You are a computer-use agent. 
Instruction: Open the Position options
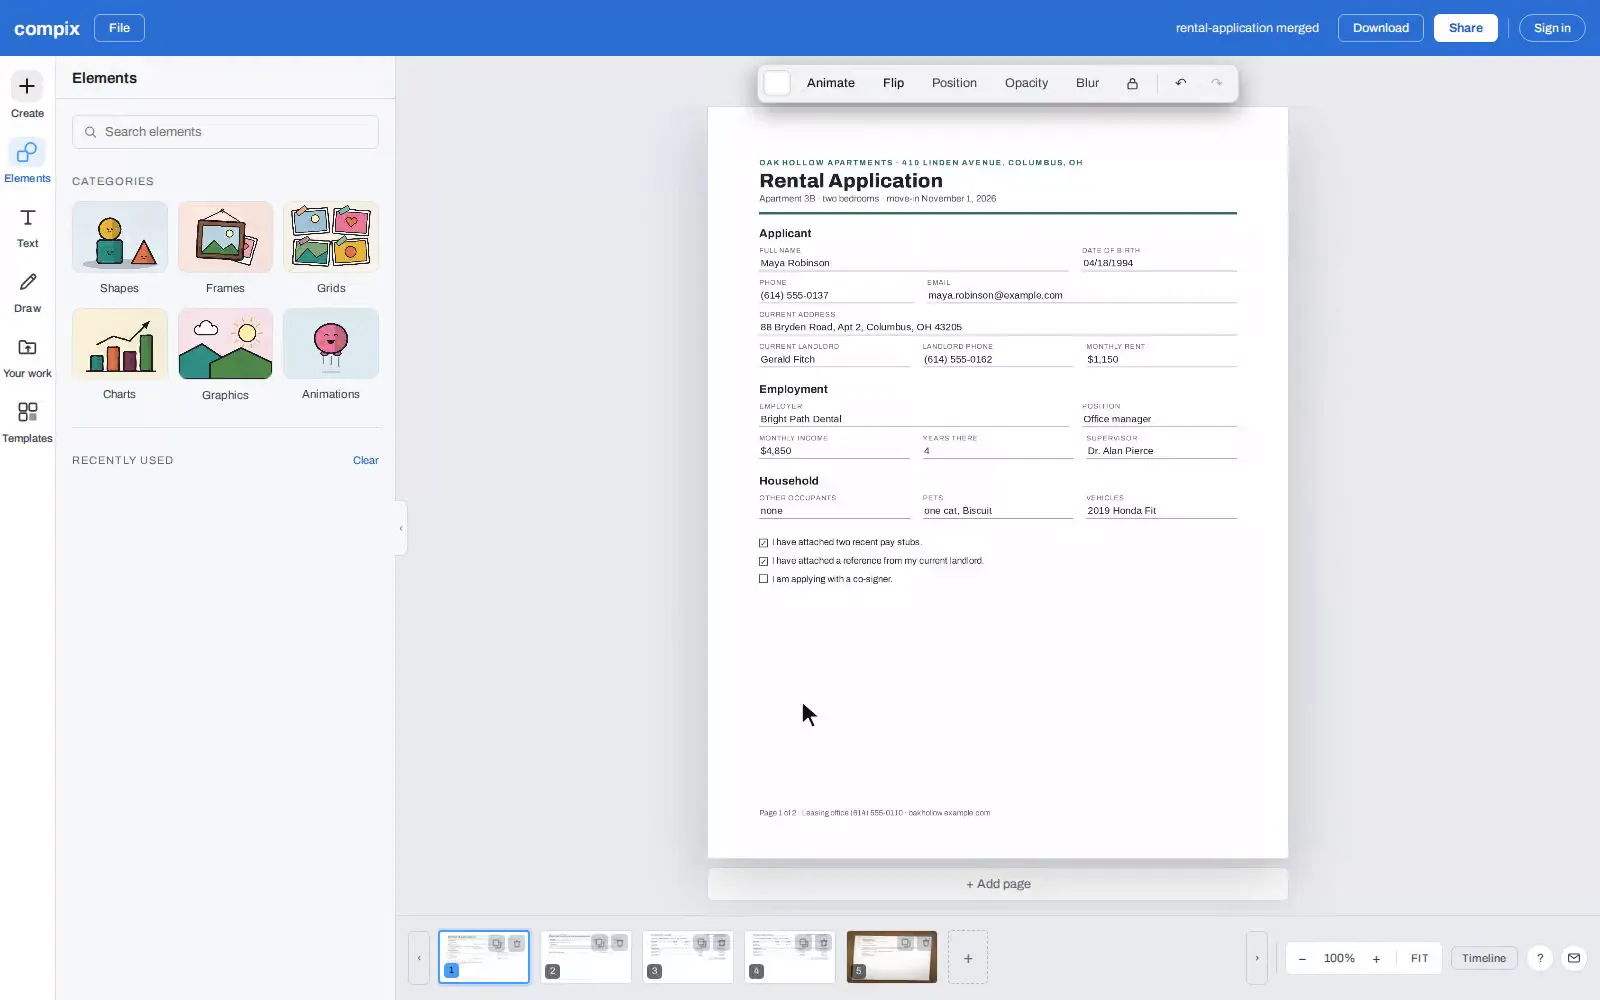click(954, 83)
